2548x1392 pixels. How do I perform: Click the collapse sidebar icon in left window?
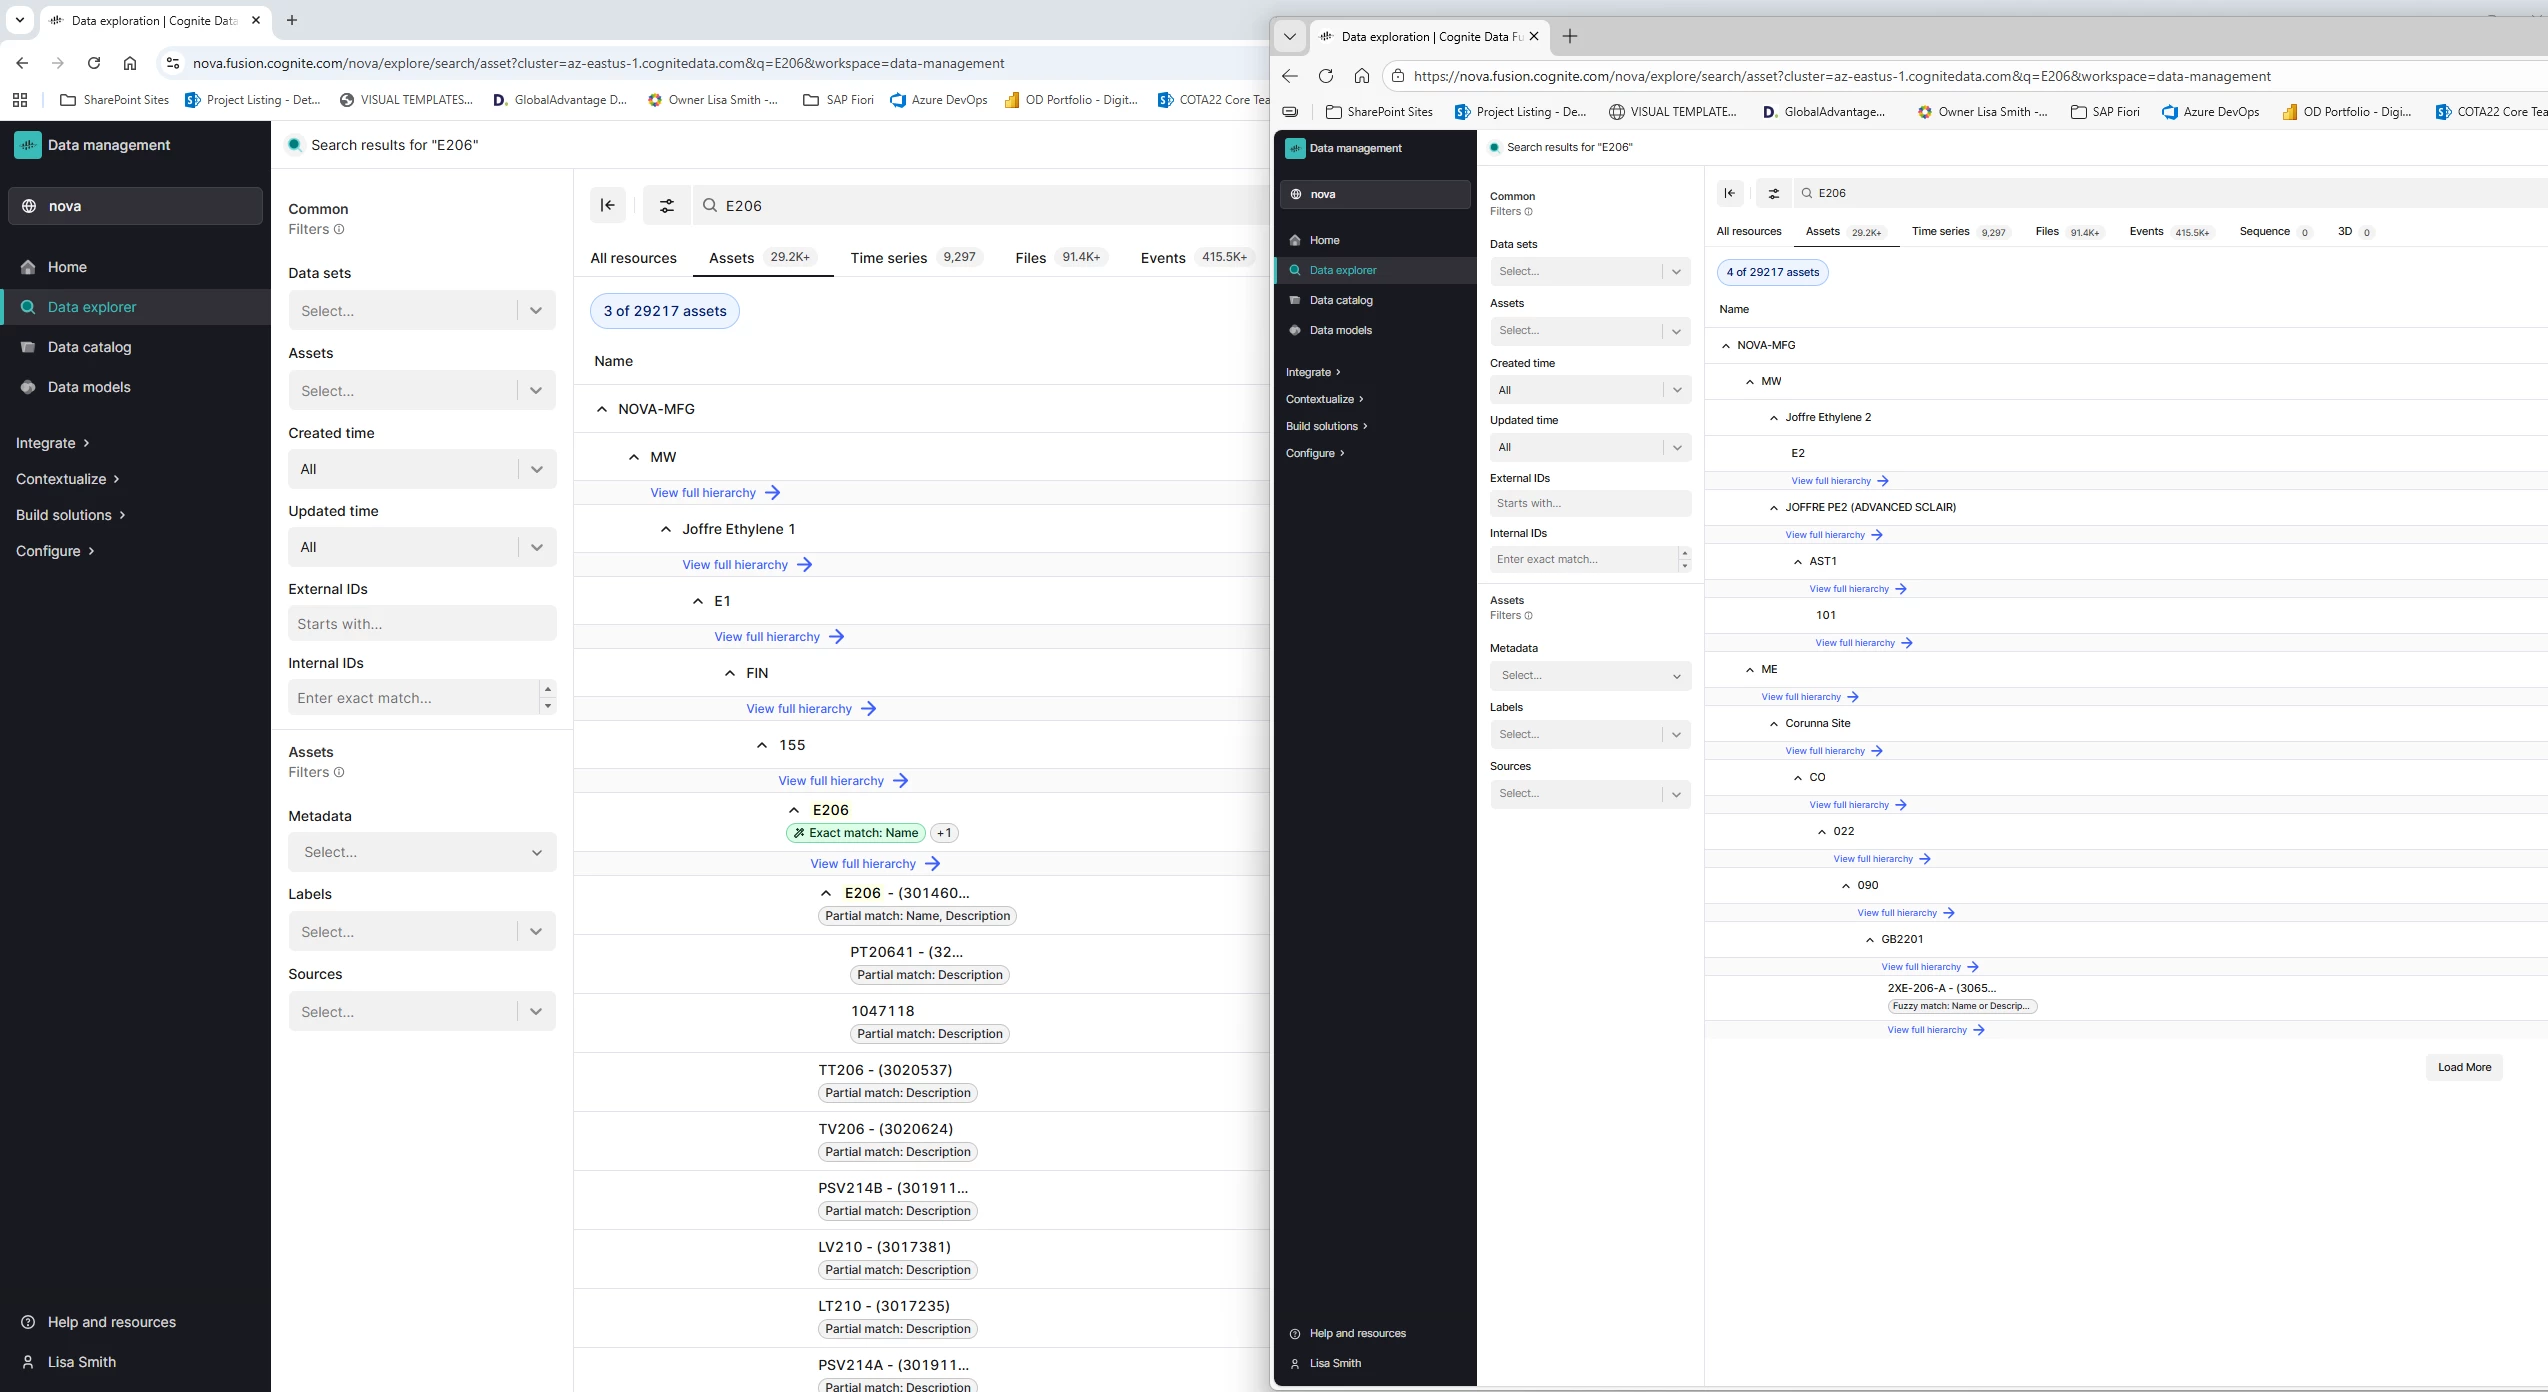point(607,205)
